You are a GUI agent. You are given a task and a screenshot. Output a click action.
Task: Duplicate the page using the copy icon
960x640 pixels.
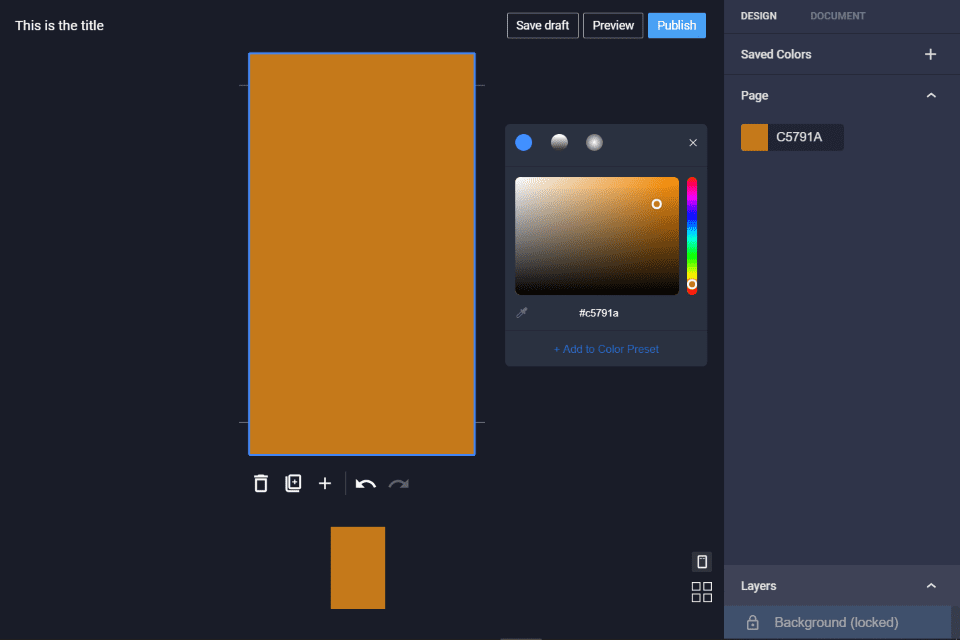click(x=293, y=484)
